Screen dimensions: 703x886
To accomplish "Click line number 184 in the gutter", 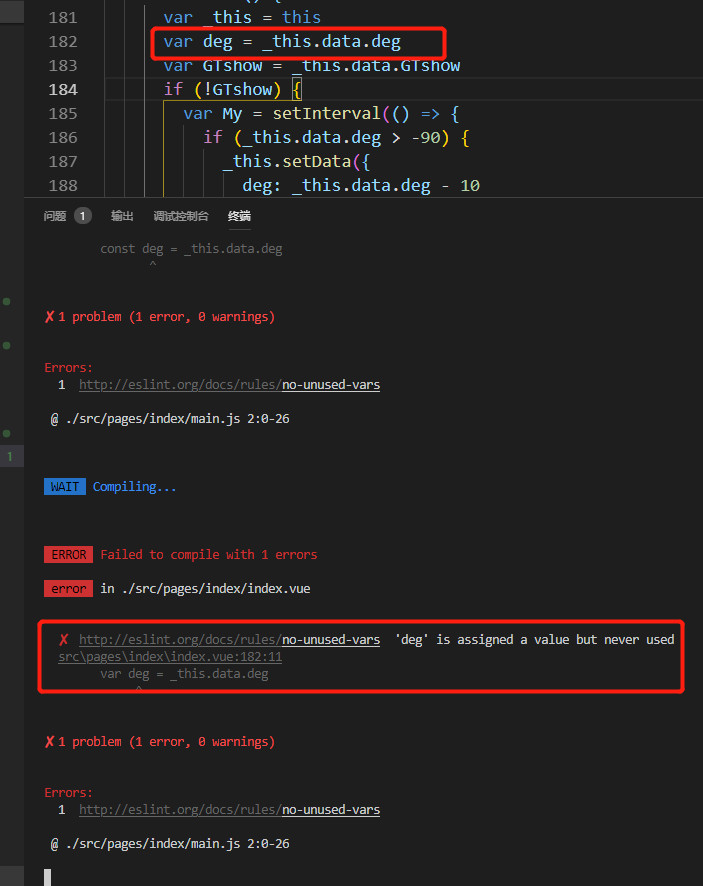I will tap(63, 89).
